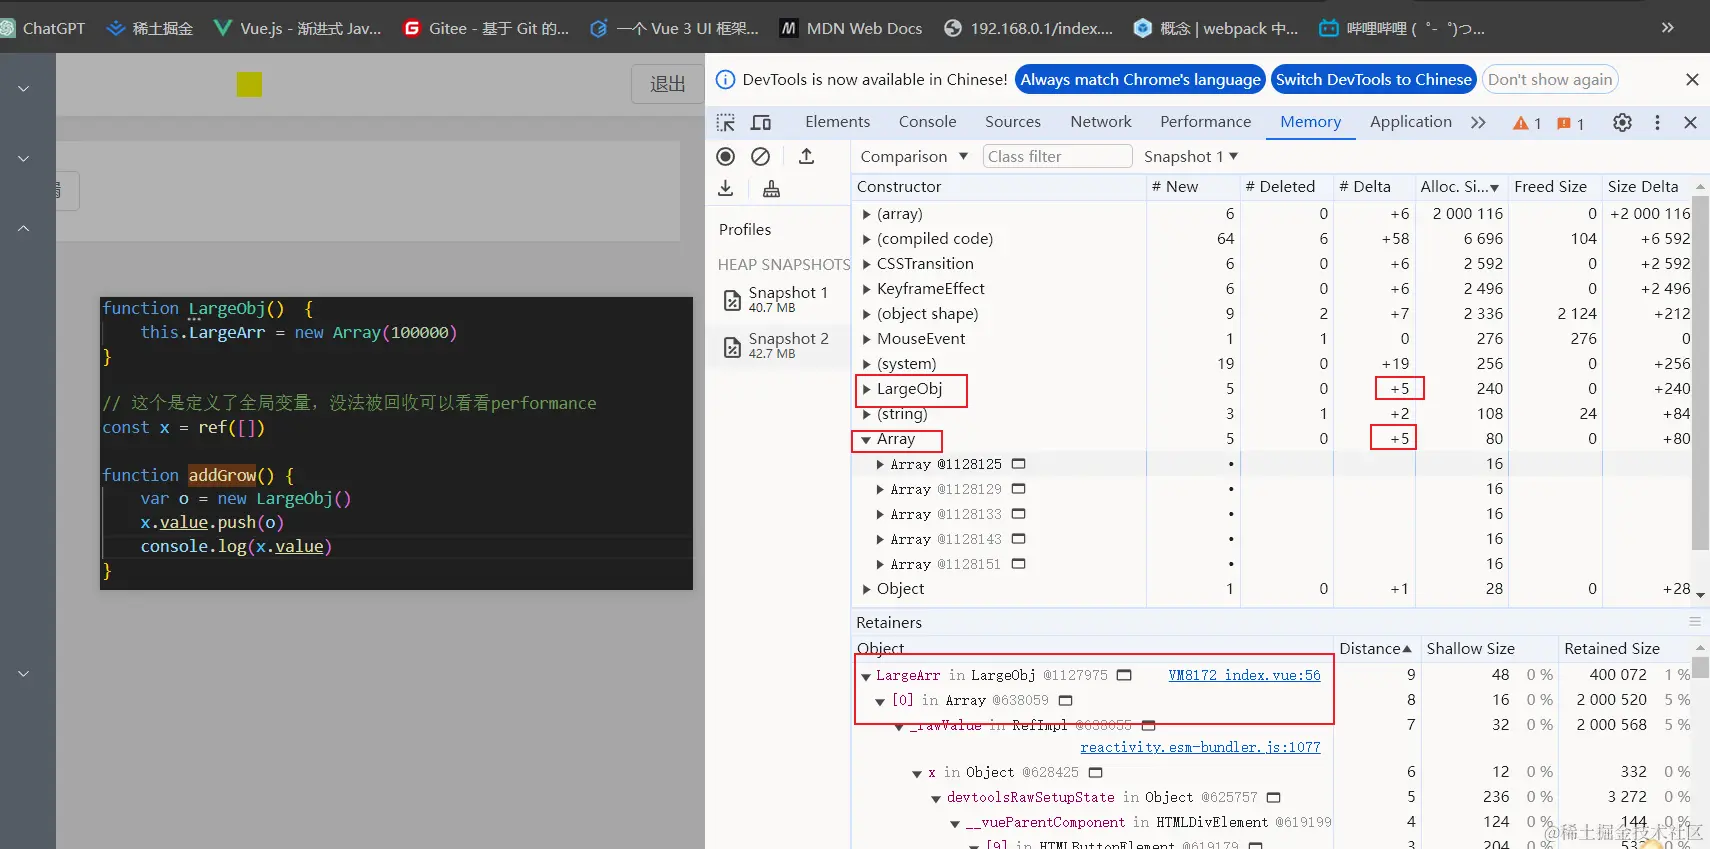Dismiss the DevTools language infobar
The image size is (1710, 849).
click(1692, 79)
